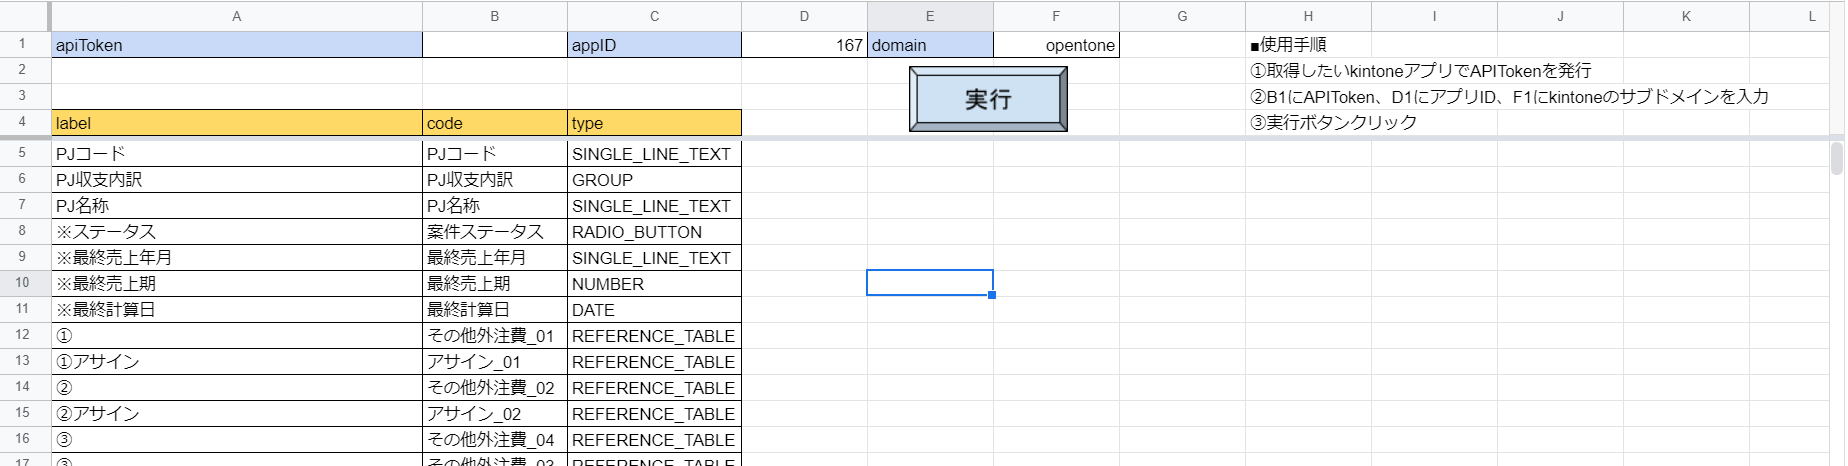The image size is (1848, 466).
Task: Select the domain value cell showing opentone
Action: 1056,45
